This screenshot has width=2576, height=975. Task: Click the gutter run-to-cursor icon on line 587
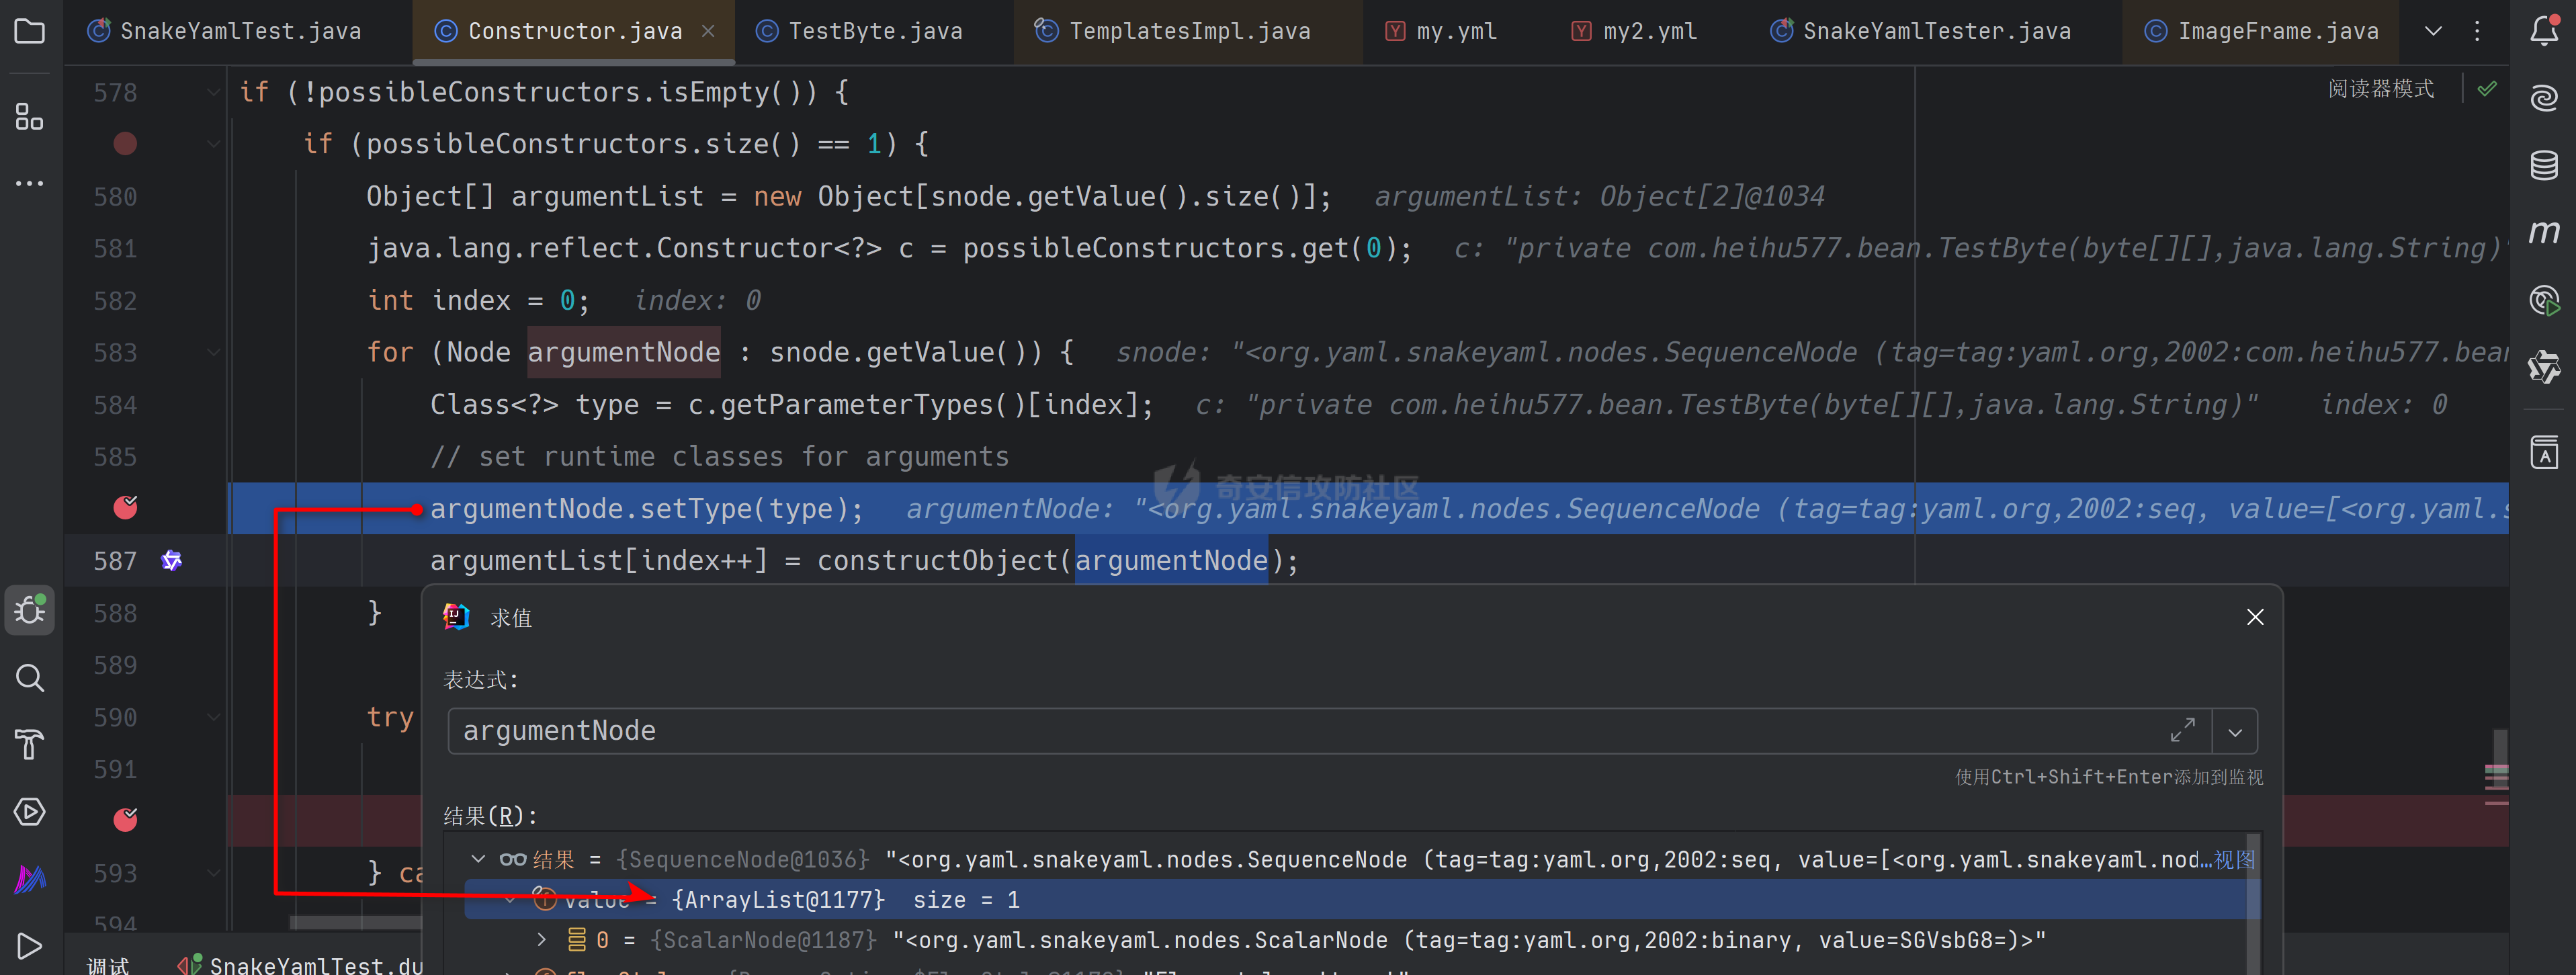click(172, 561)
